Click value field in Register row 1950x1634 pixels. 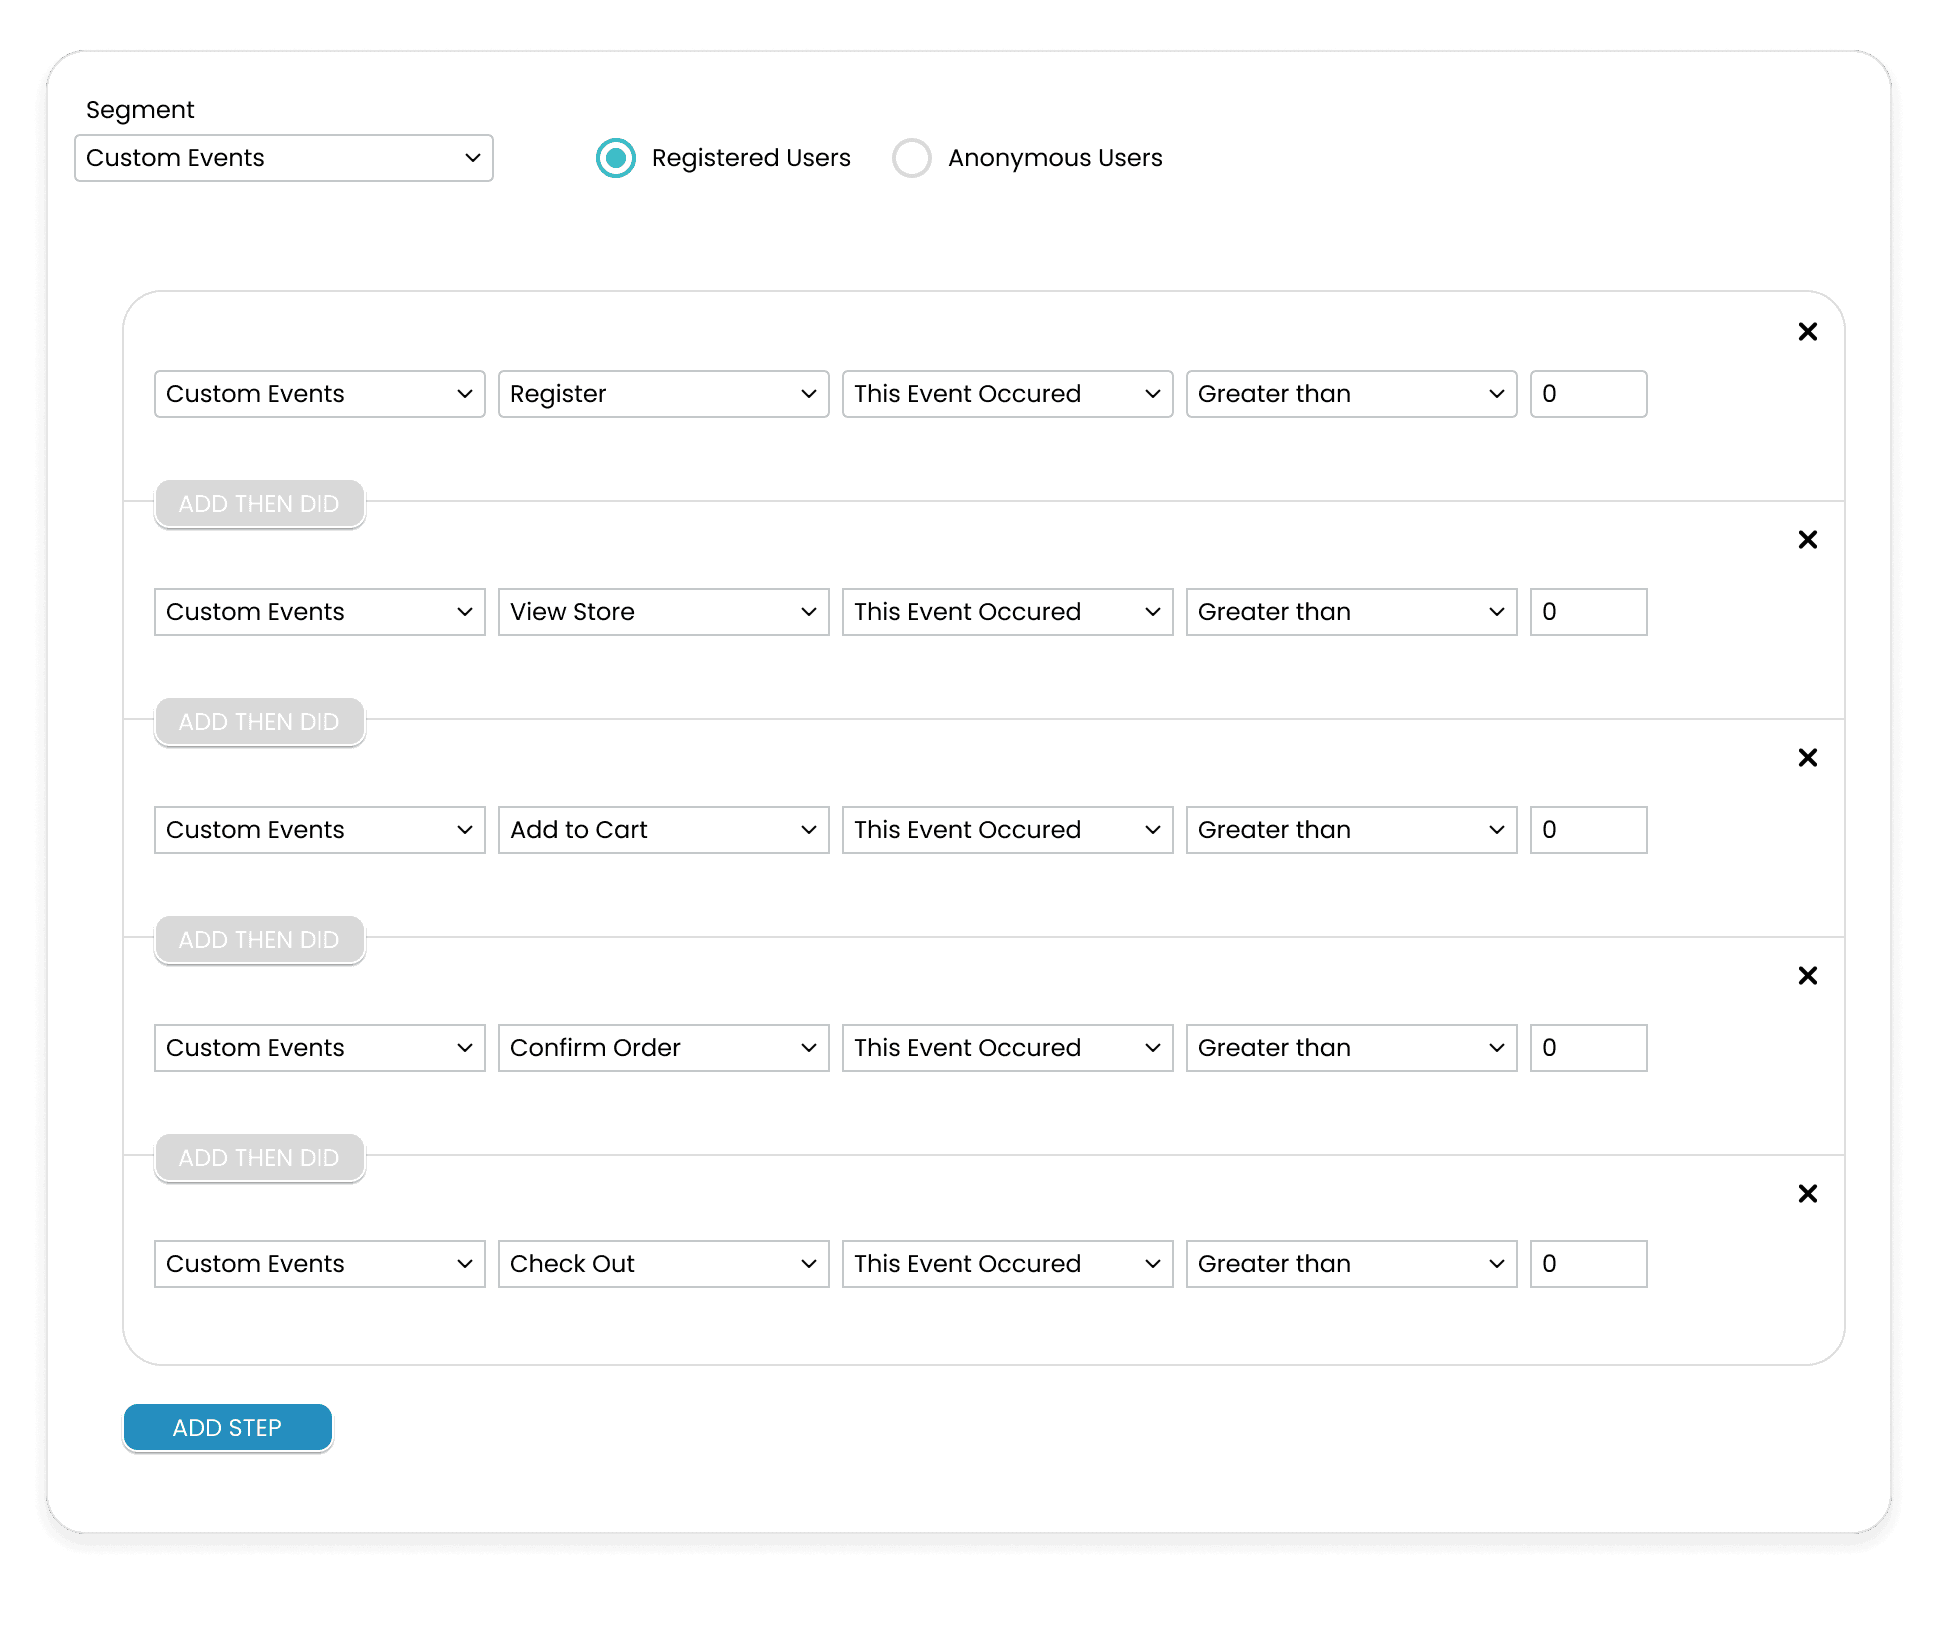coord(1588,394)
